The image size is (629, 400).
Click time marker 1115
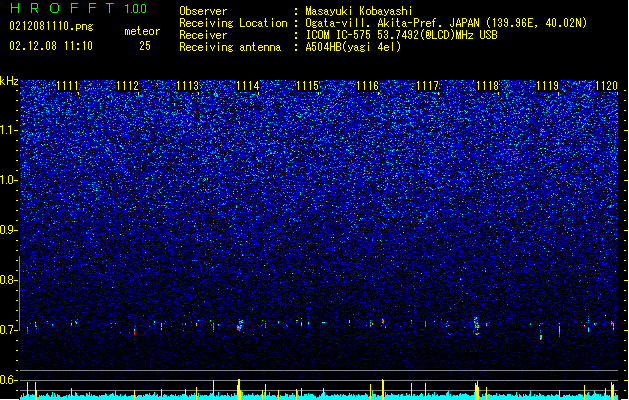tap(307, 86)
